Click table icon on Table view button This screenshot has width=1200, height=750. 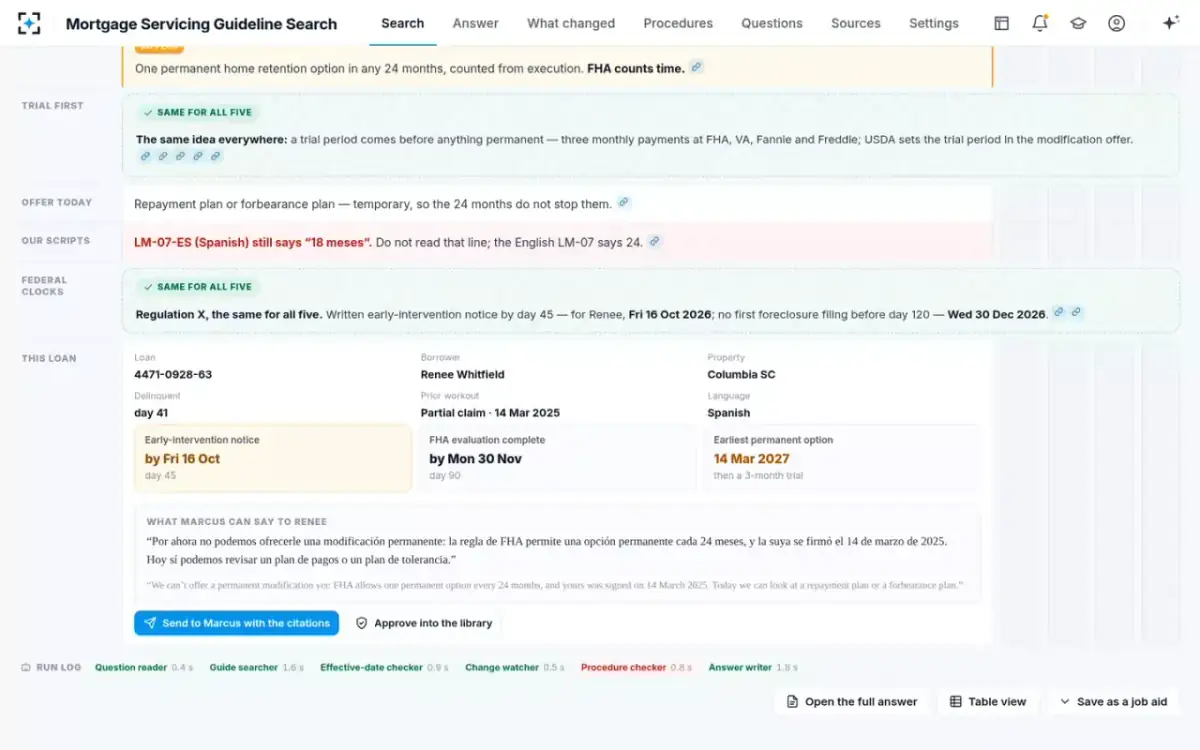(x=956, y=702)
